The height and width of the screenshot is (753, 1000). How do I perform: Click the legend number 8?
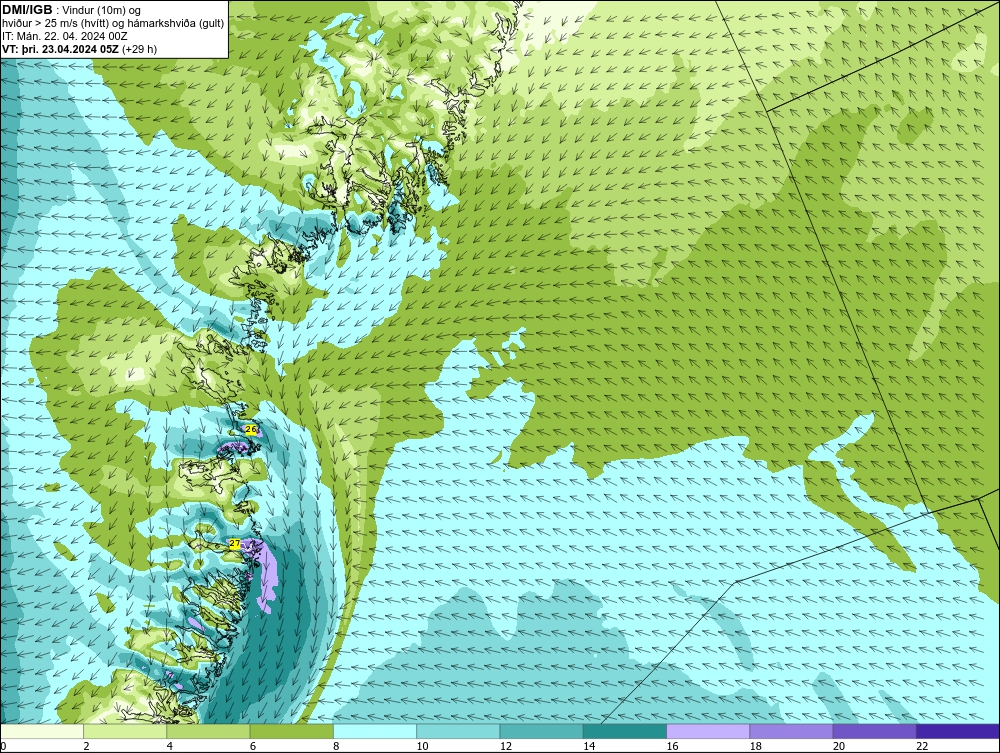[336, 746]
